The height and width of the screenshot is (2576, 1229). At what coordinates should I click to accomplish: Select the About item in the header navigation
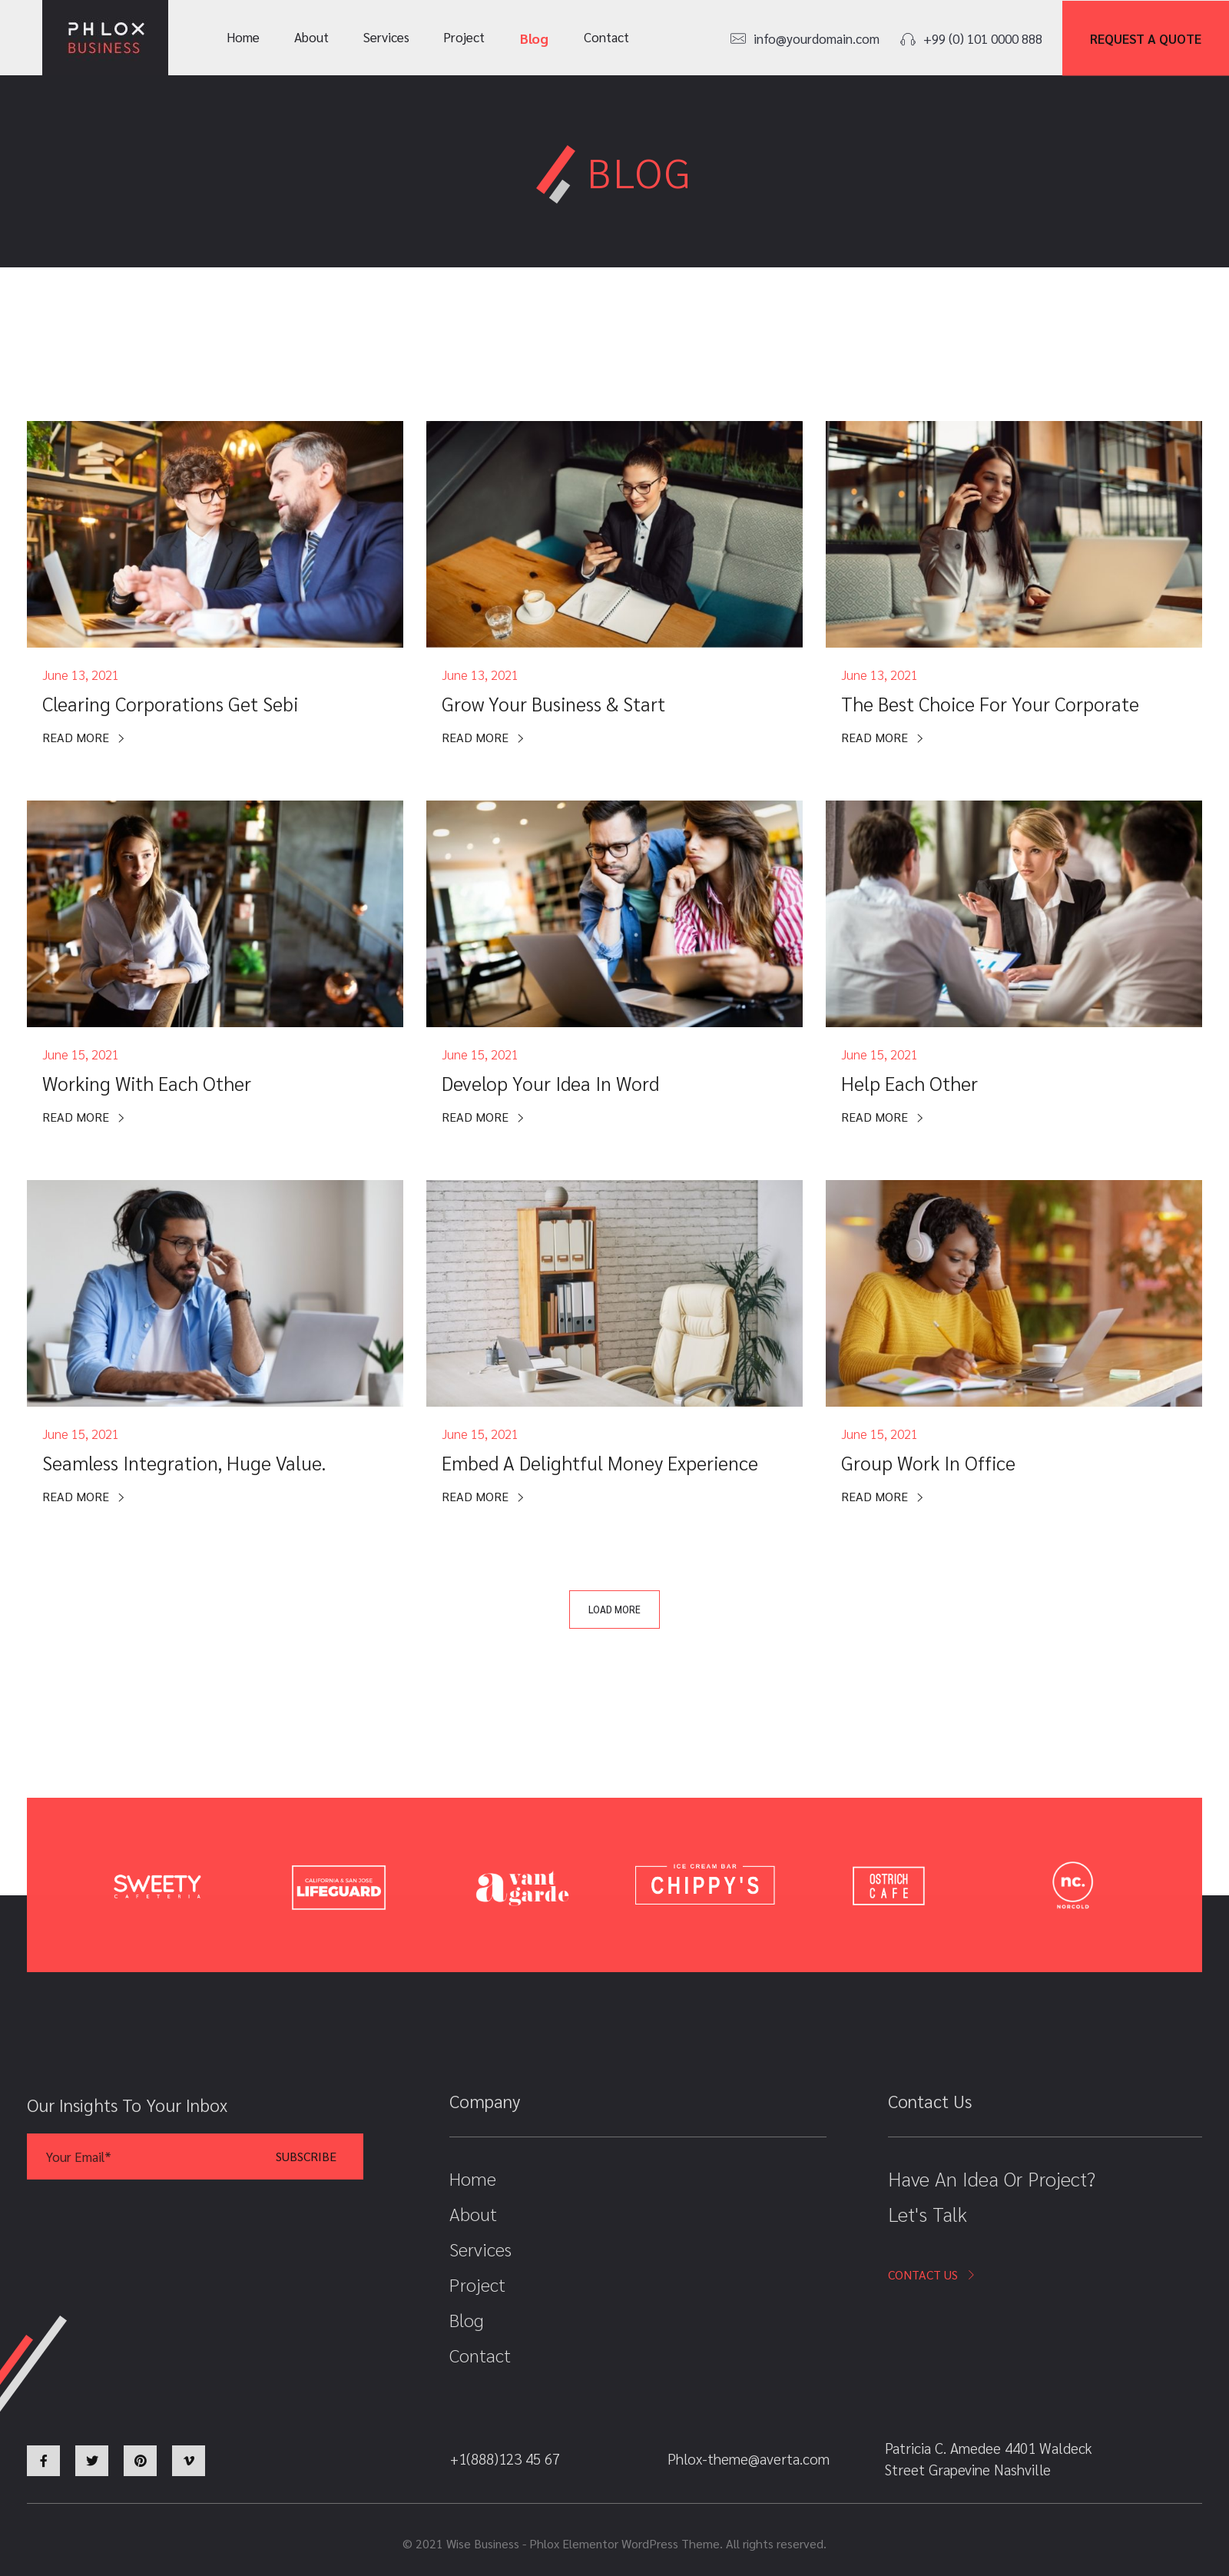[311, 38]
